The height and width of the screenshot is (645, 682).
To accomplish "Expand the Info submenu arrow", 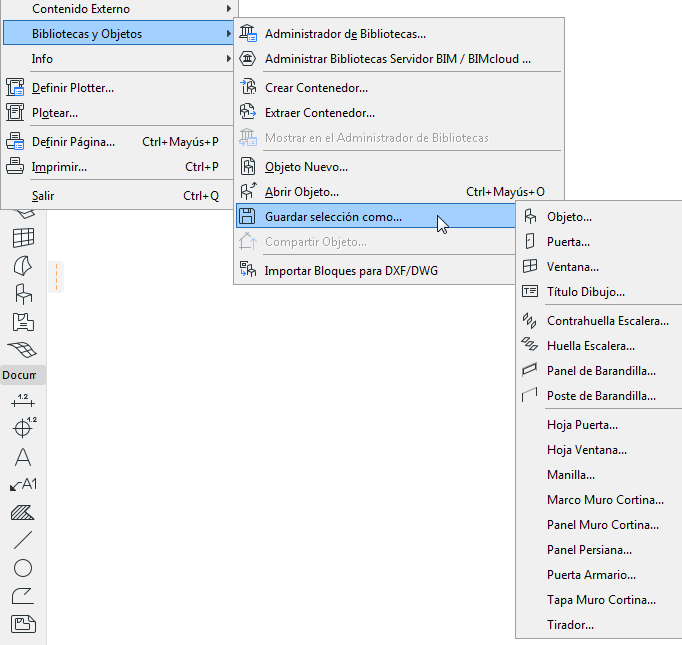I will point(229,58).
